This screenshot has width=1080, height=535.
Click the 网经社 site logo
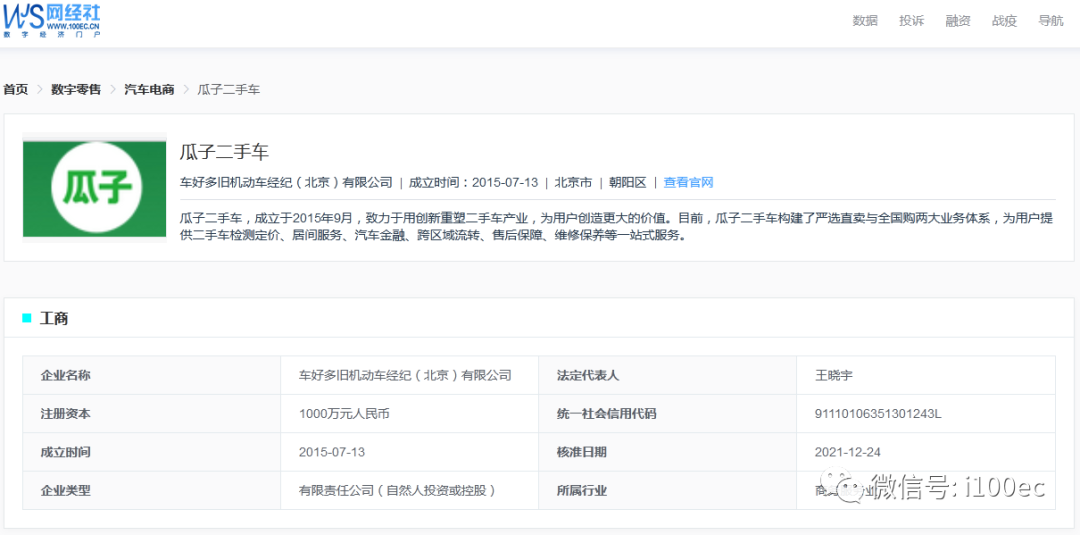coord(52,21)
